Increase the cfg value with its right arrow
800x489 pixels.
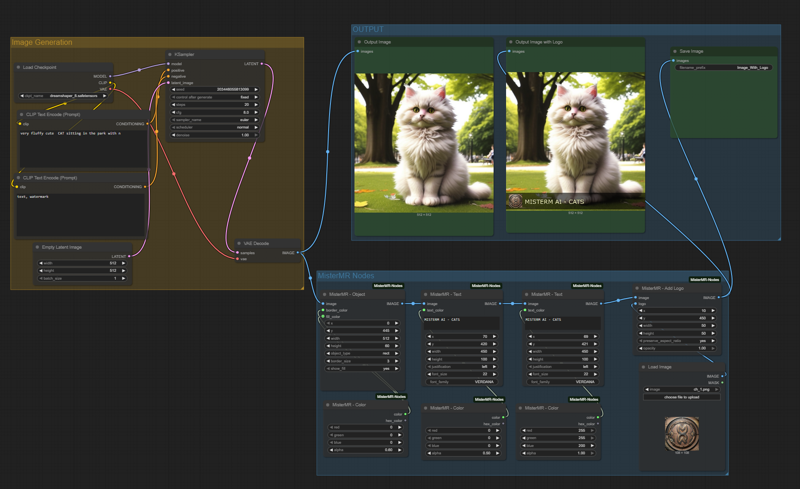point(256,112)
